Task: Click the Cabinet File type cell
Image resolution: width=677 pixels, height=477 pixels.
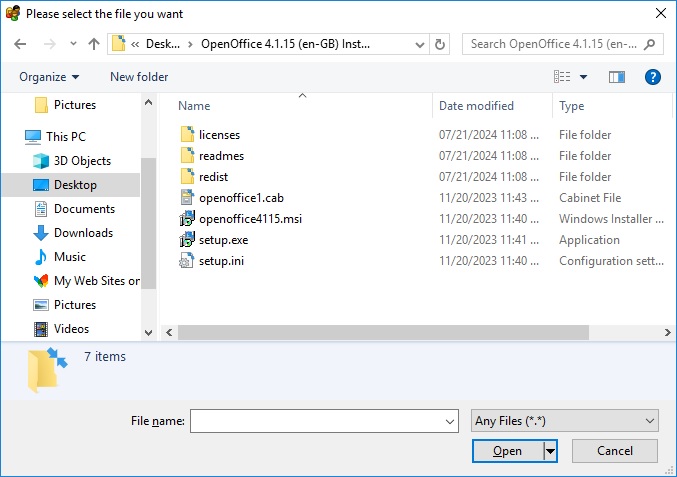Action: point(590,198)
